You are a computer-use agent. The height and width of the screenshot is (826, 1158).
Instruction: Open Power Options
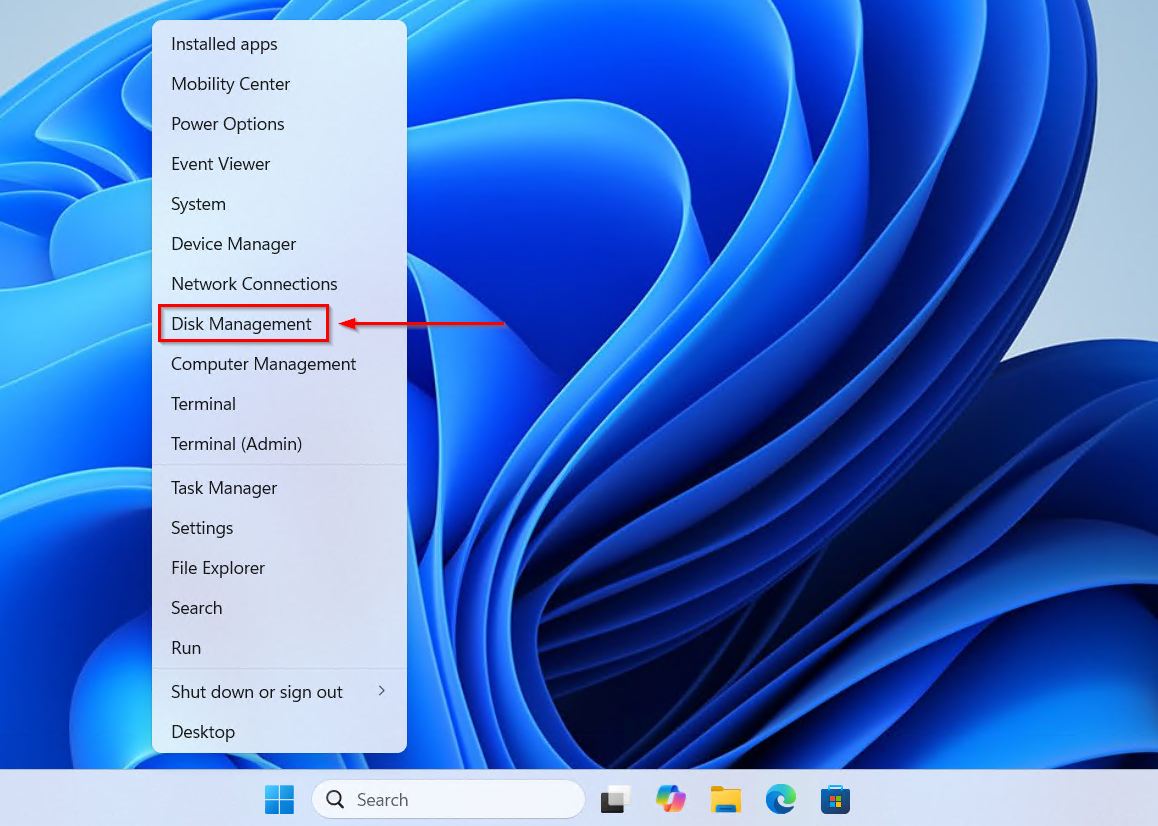(x=227, y=123)
